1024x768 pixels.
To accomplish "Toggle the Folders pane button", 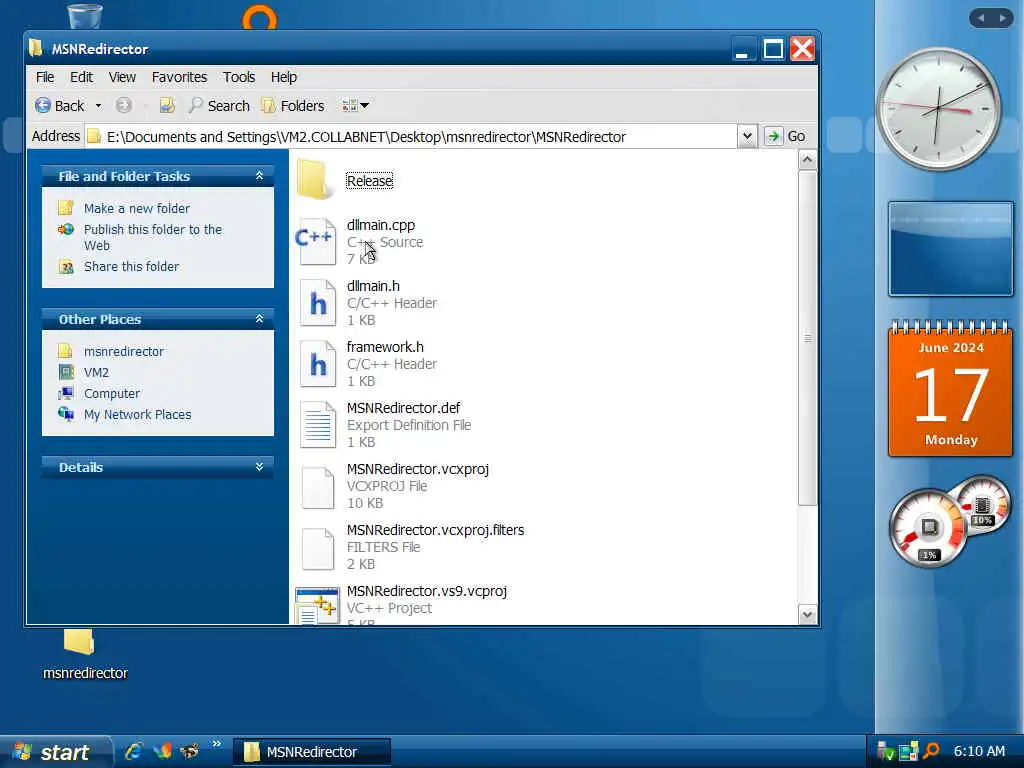I will [293, 105].
